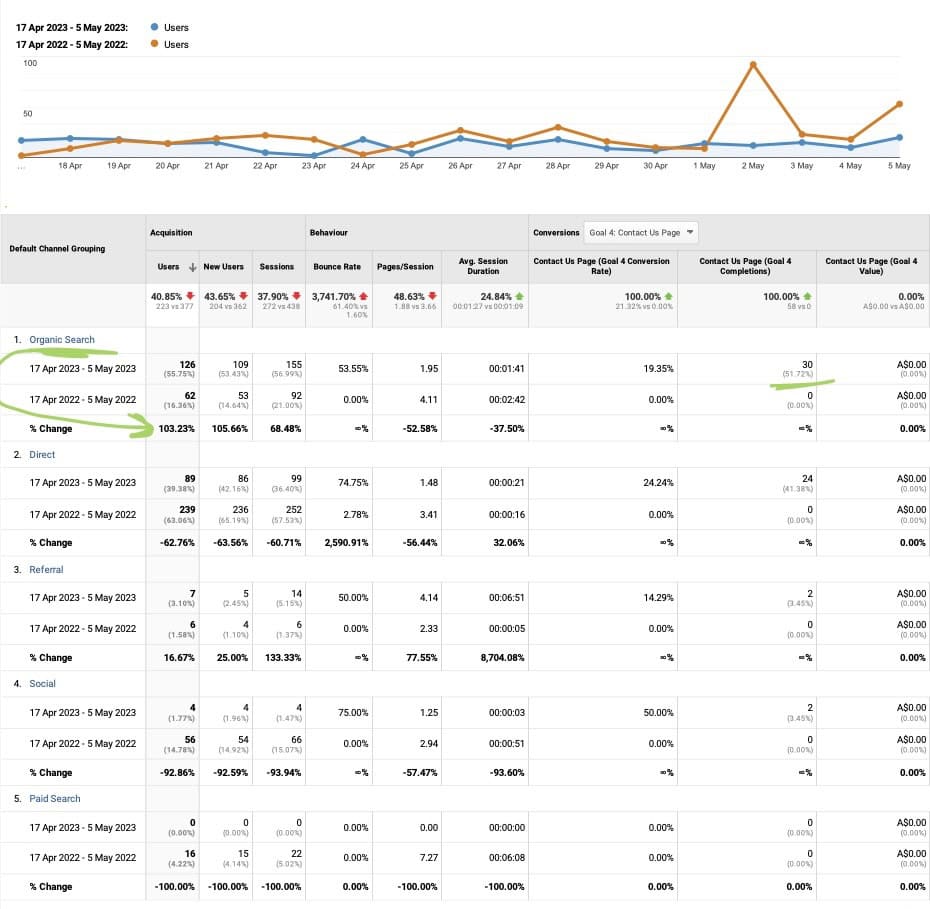
Task: Click the green up arrow beside 24.84%
Action: coord(520,296)
